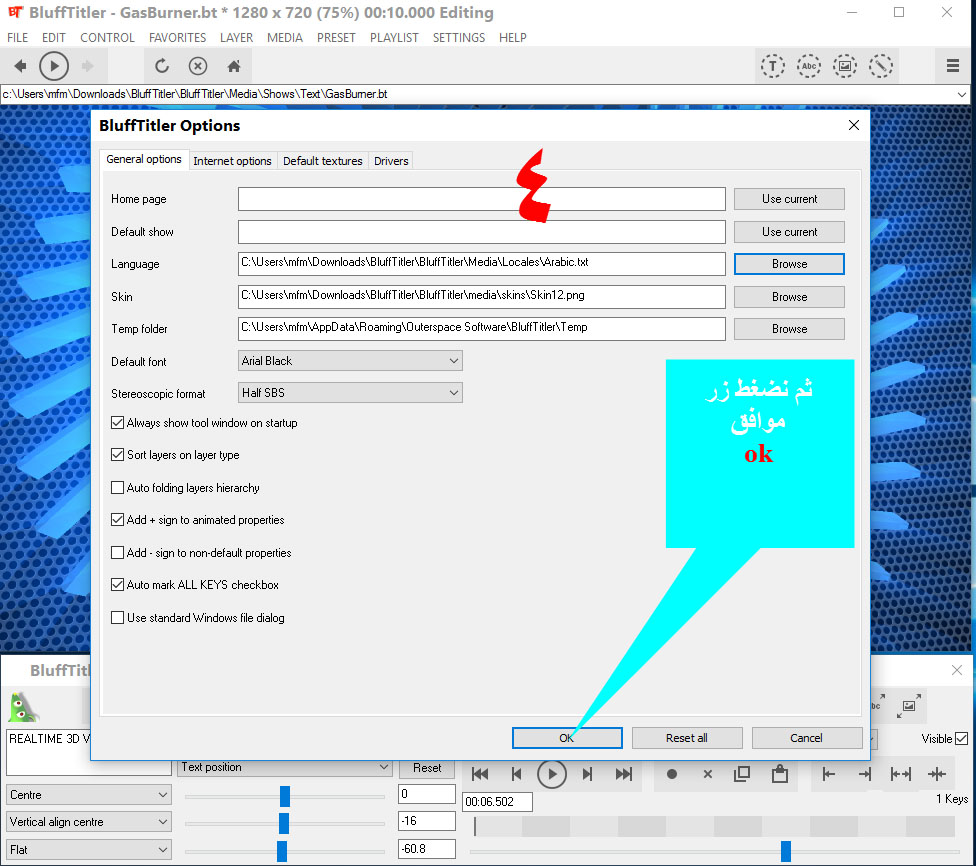
Task: Copy the key with the duplicate icon
Action: point(742,774)
